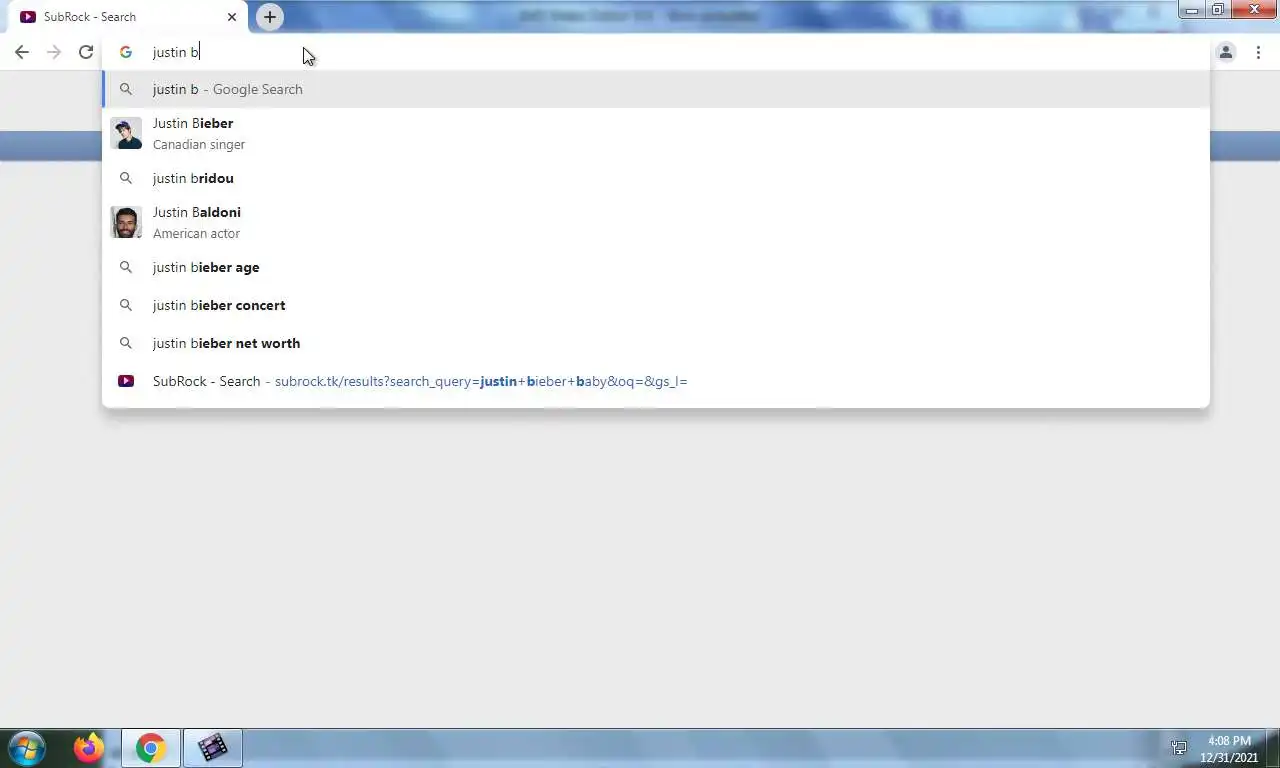The width and height of the screenshot is (1280, 768).
Task: Click the 'Canadian singer' description text
Action: [x=199, y=144]
